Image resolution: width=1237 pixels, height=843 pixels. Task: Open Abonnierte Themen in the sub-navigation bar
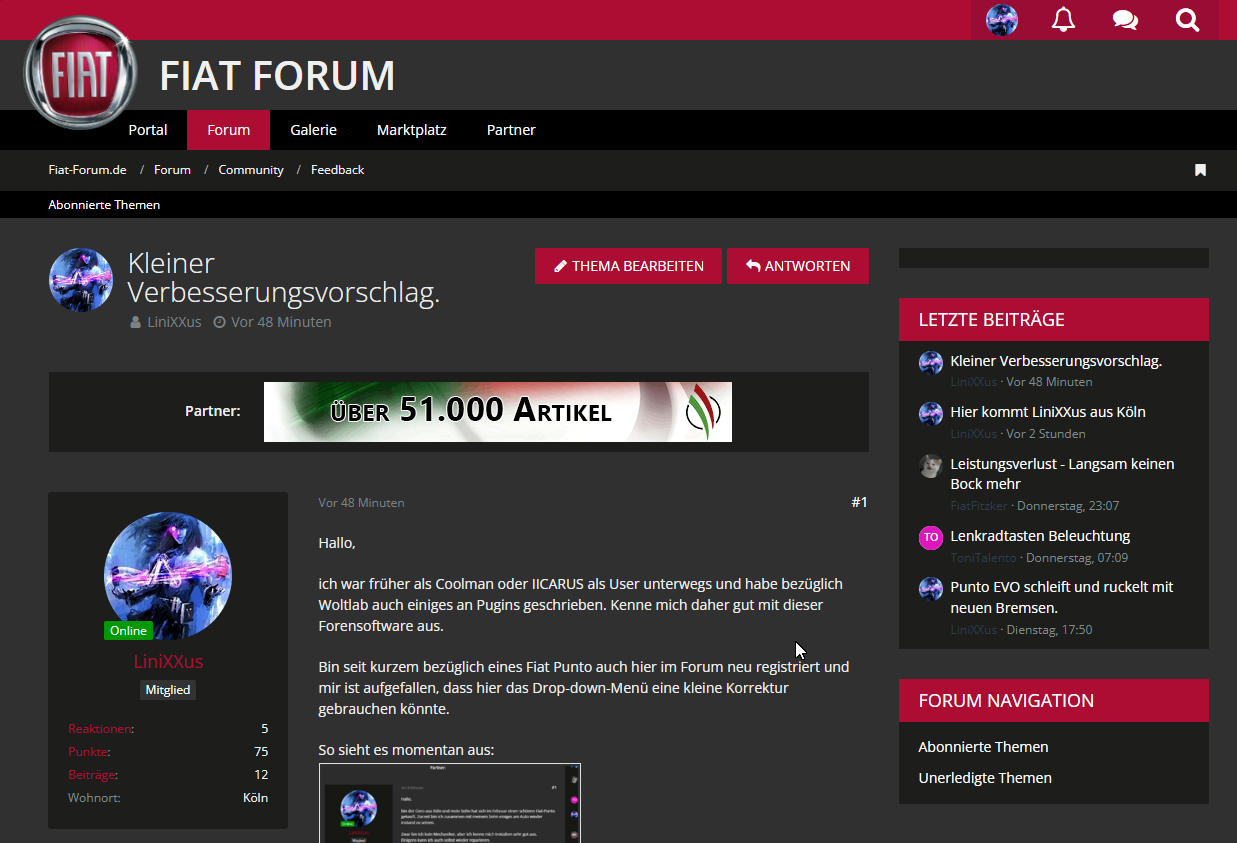[104, 205]
